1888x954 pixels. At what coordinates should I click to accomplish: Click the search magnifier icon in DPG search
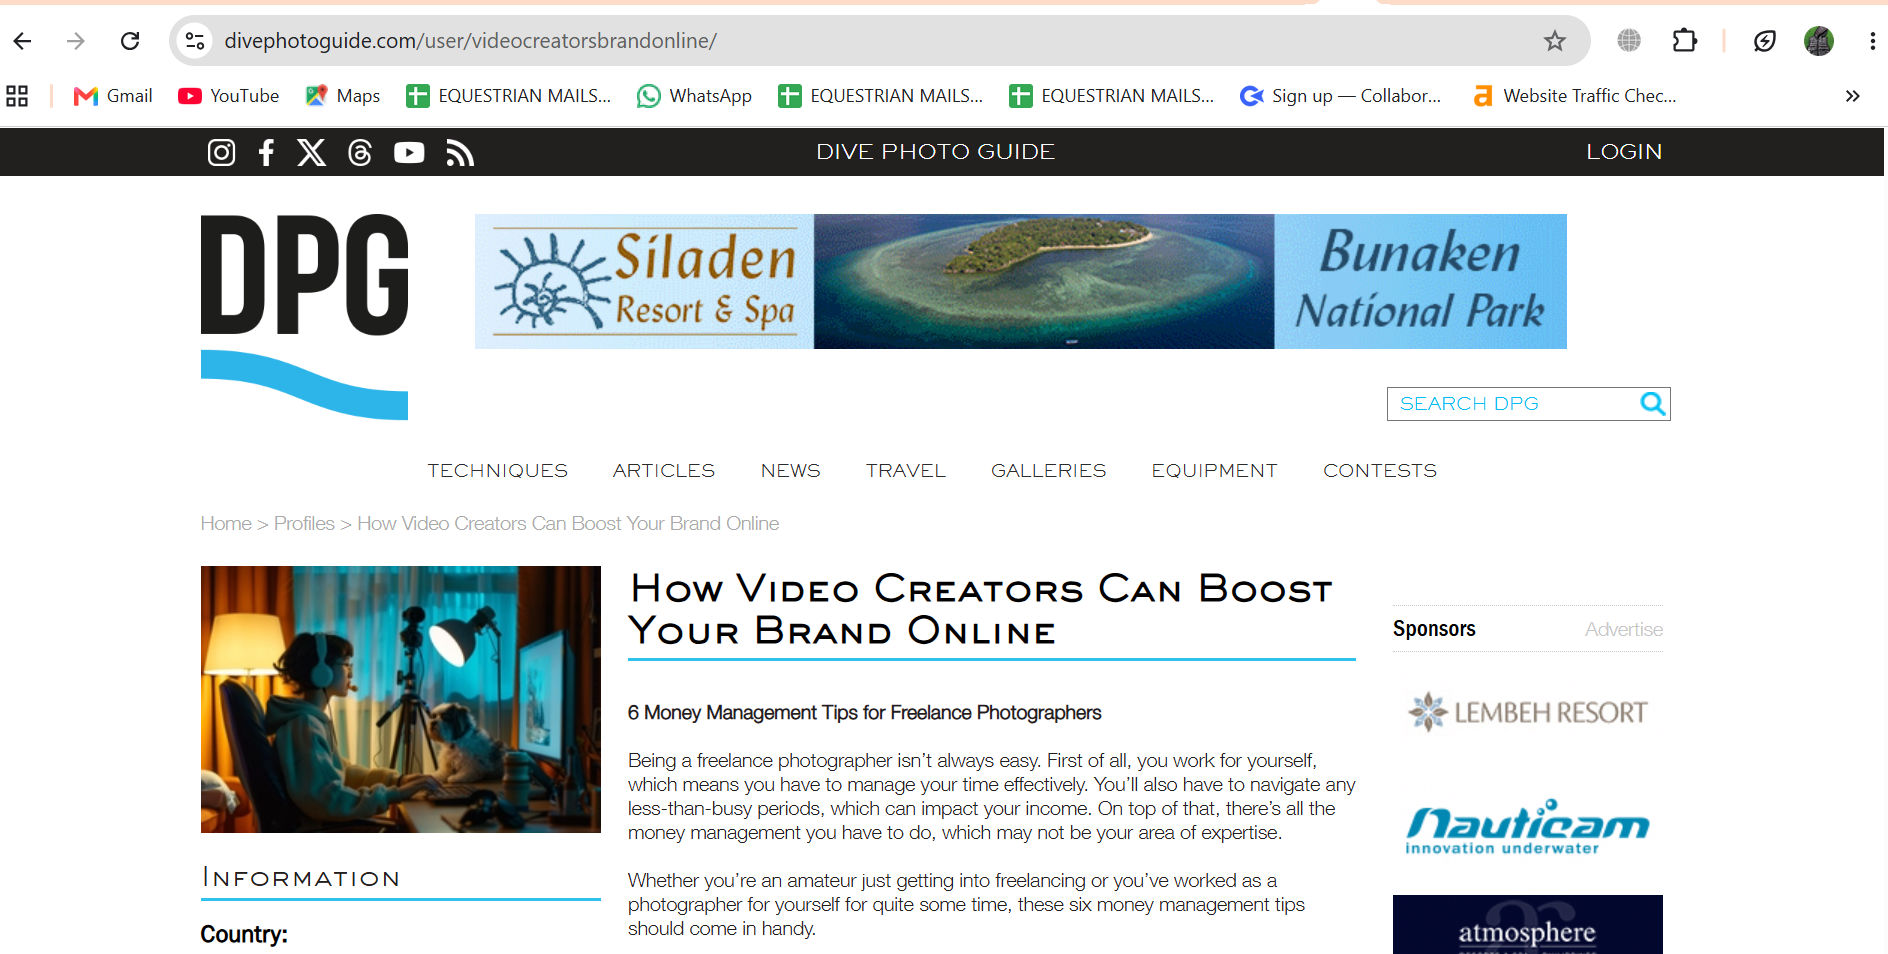[x=1653, y=403]
